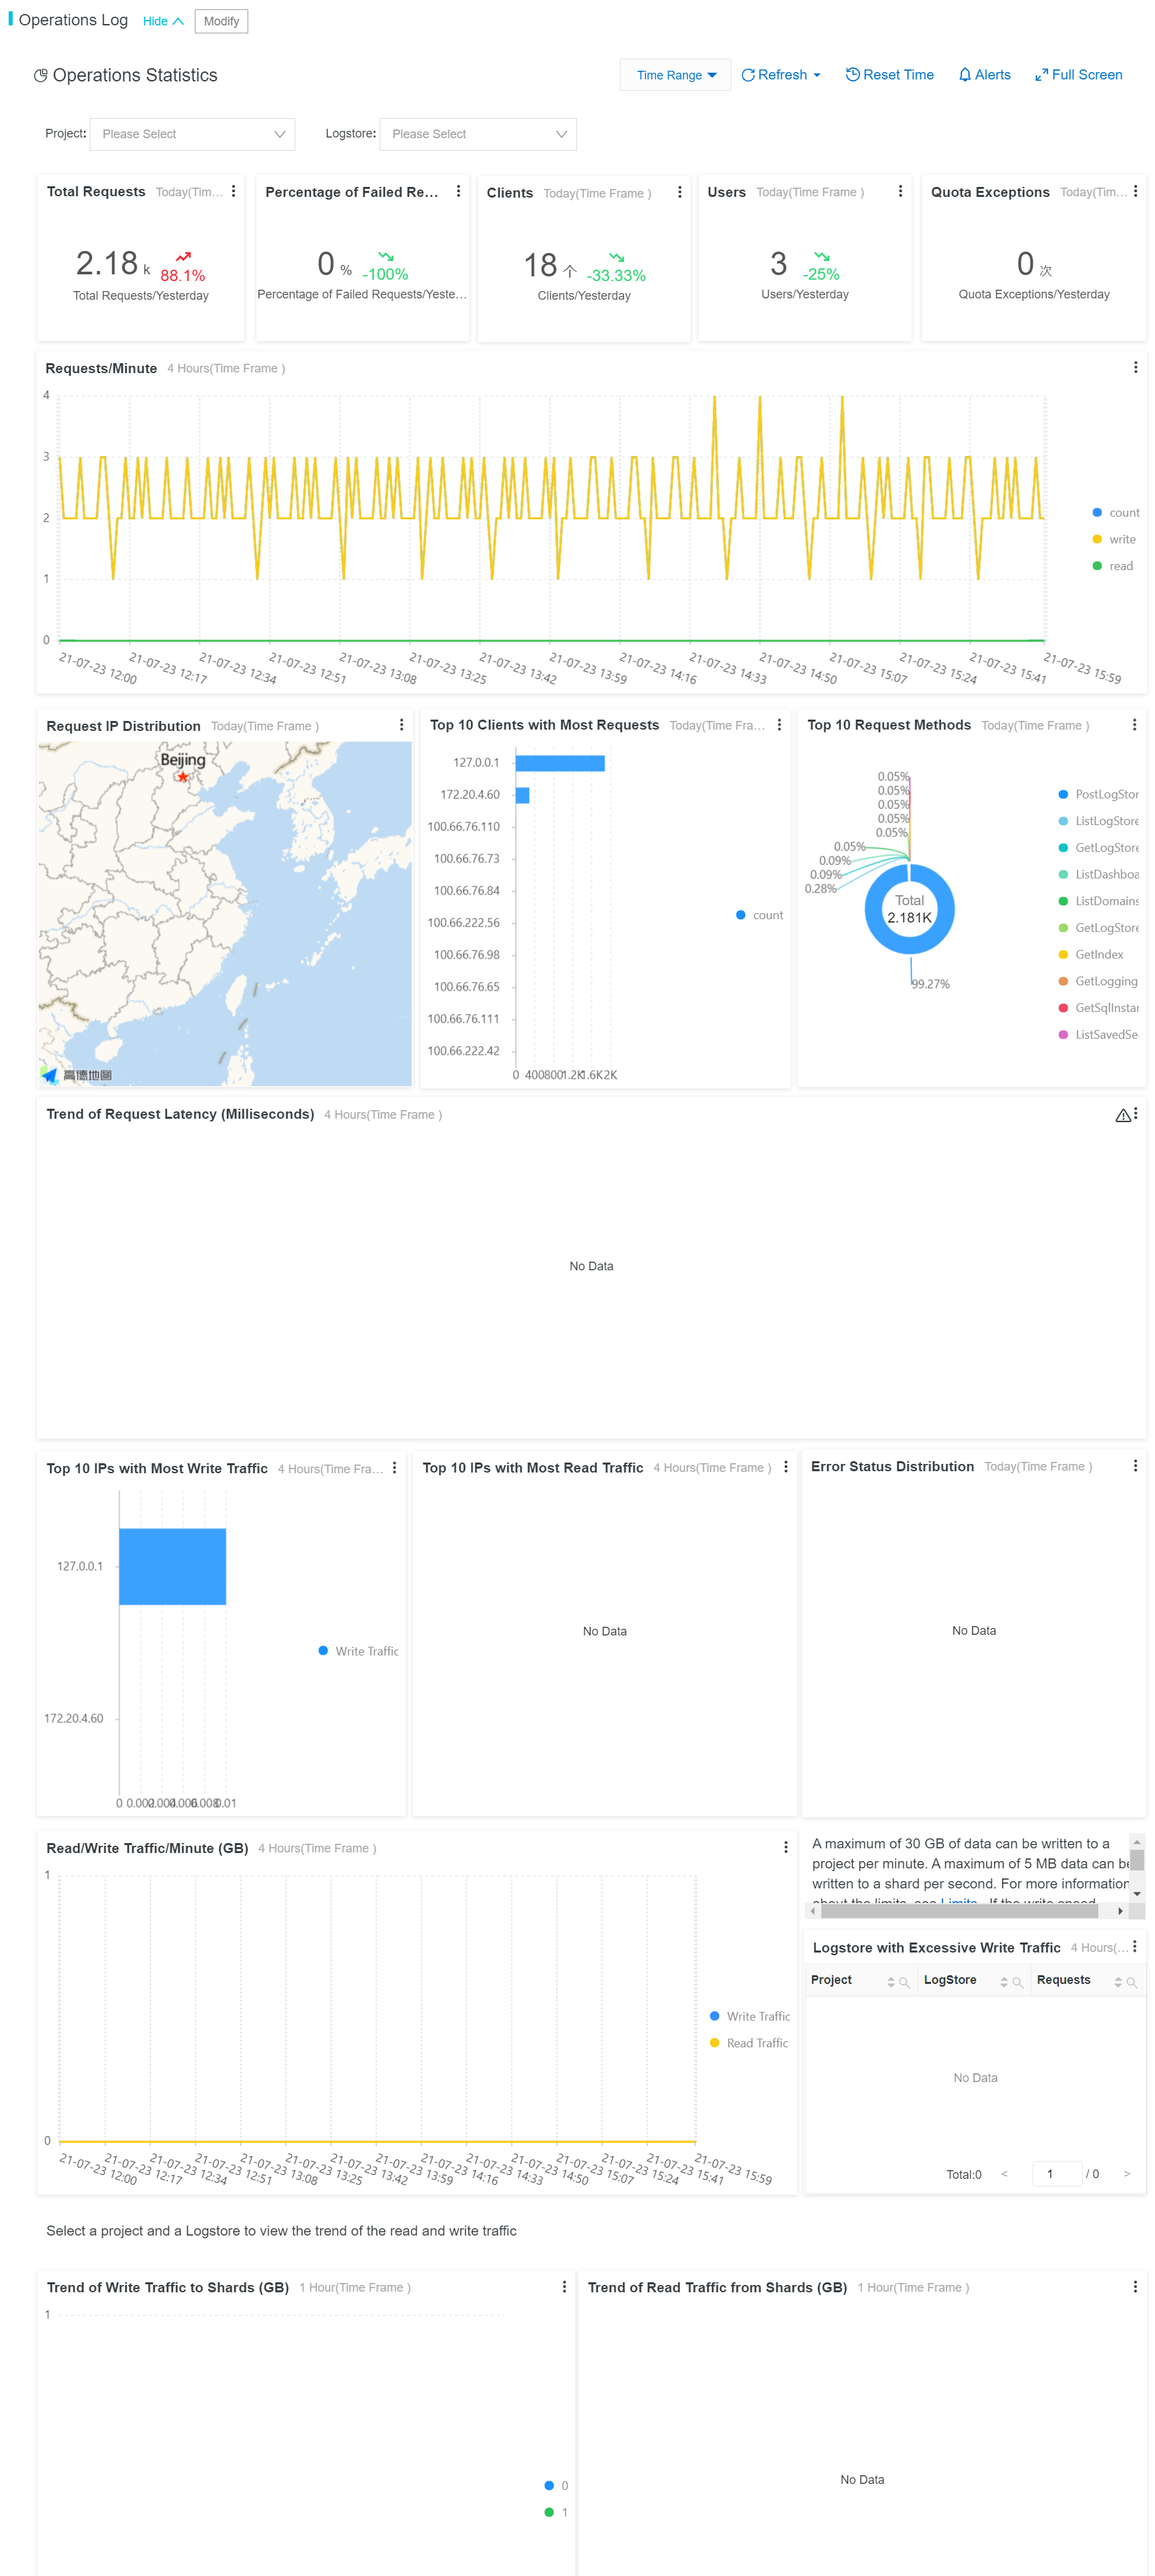This screenshot has width=1155, height=2576.
Task: Click warning icon on Request Latency panel
Action: coord(1122,1115)
